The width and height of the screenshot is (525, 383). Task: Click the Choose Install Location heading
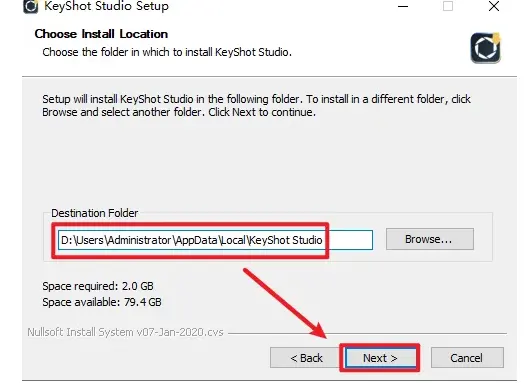pos(101,34)
